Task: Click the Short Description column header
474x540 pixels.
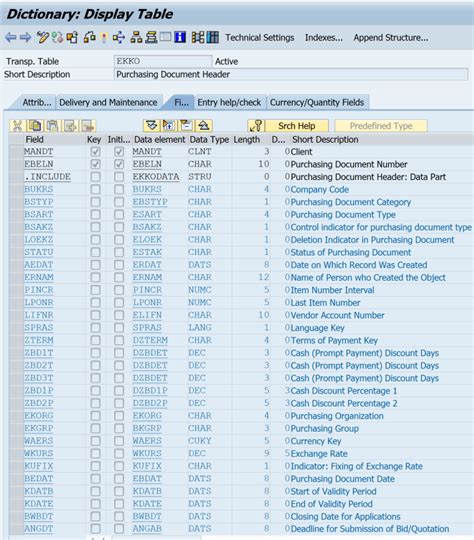Action: [x=325, y=139]
